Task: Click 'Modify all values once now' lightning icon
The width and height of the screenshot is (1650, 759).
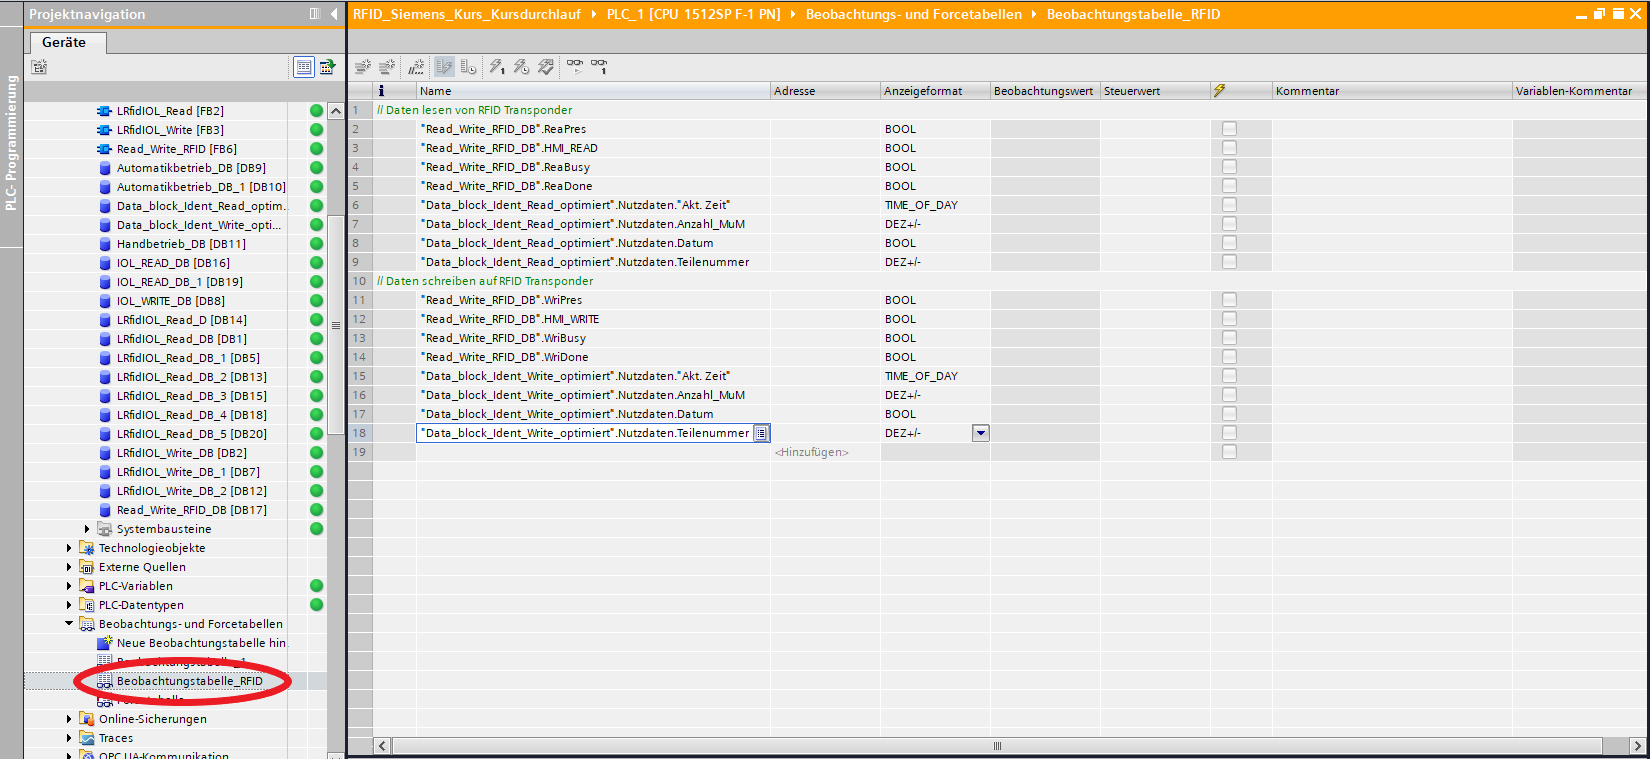Action: (x=497, y=66)
